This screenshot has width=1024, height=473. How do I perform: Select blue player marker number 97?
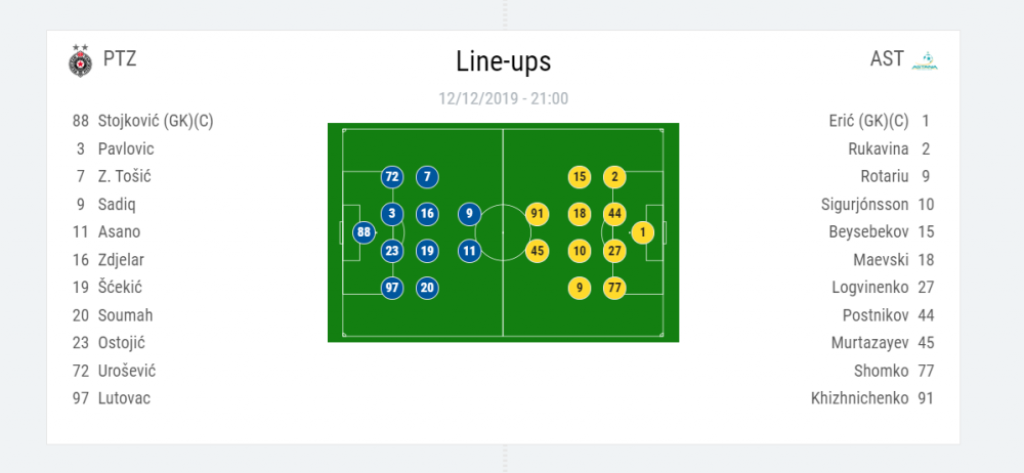tap(392, 288)
